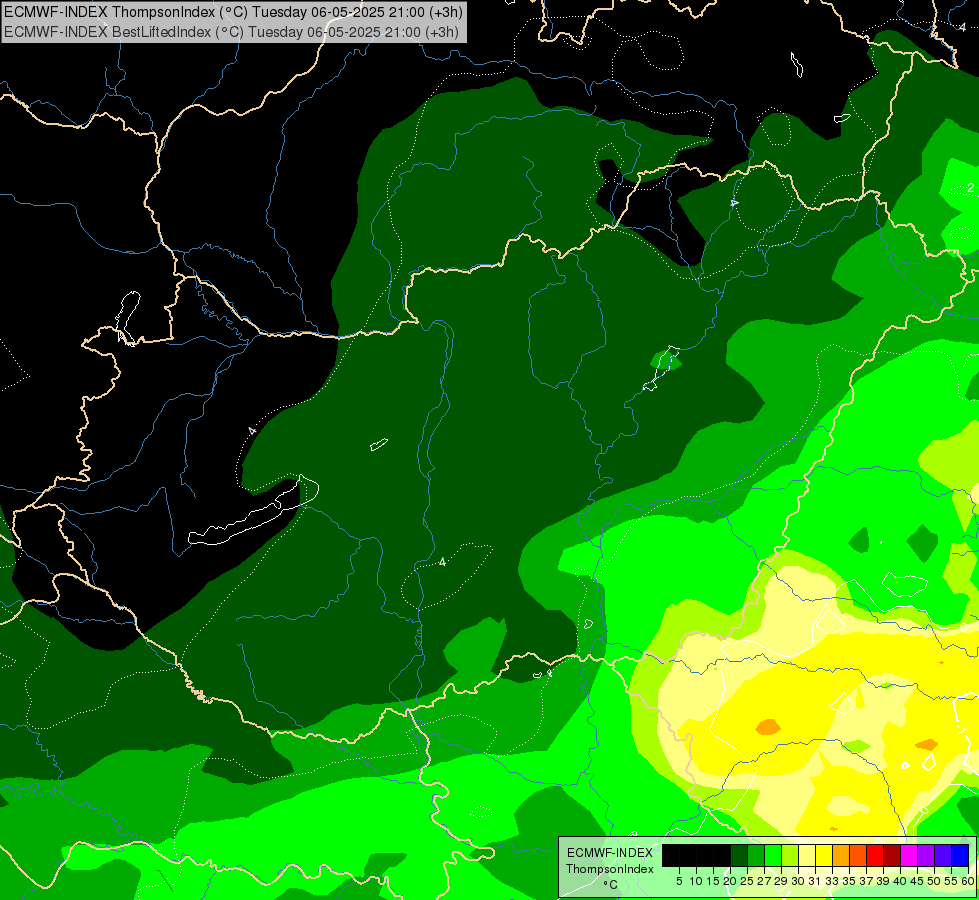979x900 pixels.
Task: Select the yellow 31–33 legend swatch
Action: point(824,855)
